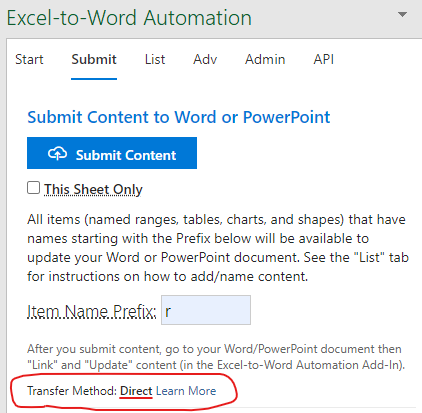Enable the This Sheet Only checkbox
This screenshot has width=422, height=413.
pyautogui.click(x=33, y=188)
